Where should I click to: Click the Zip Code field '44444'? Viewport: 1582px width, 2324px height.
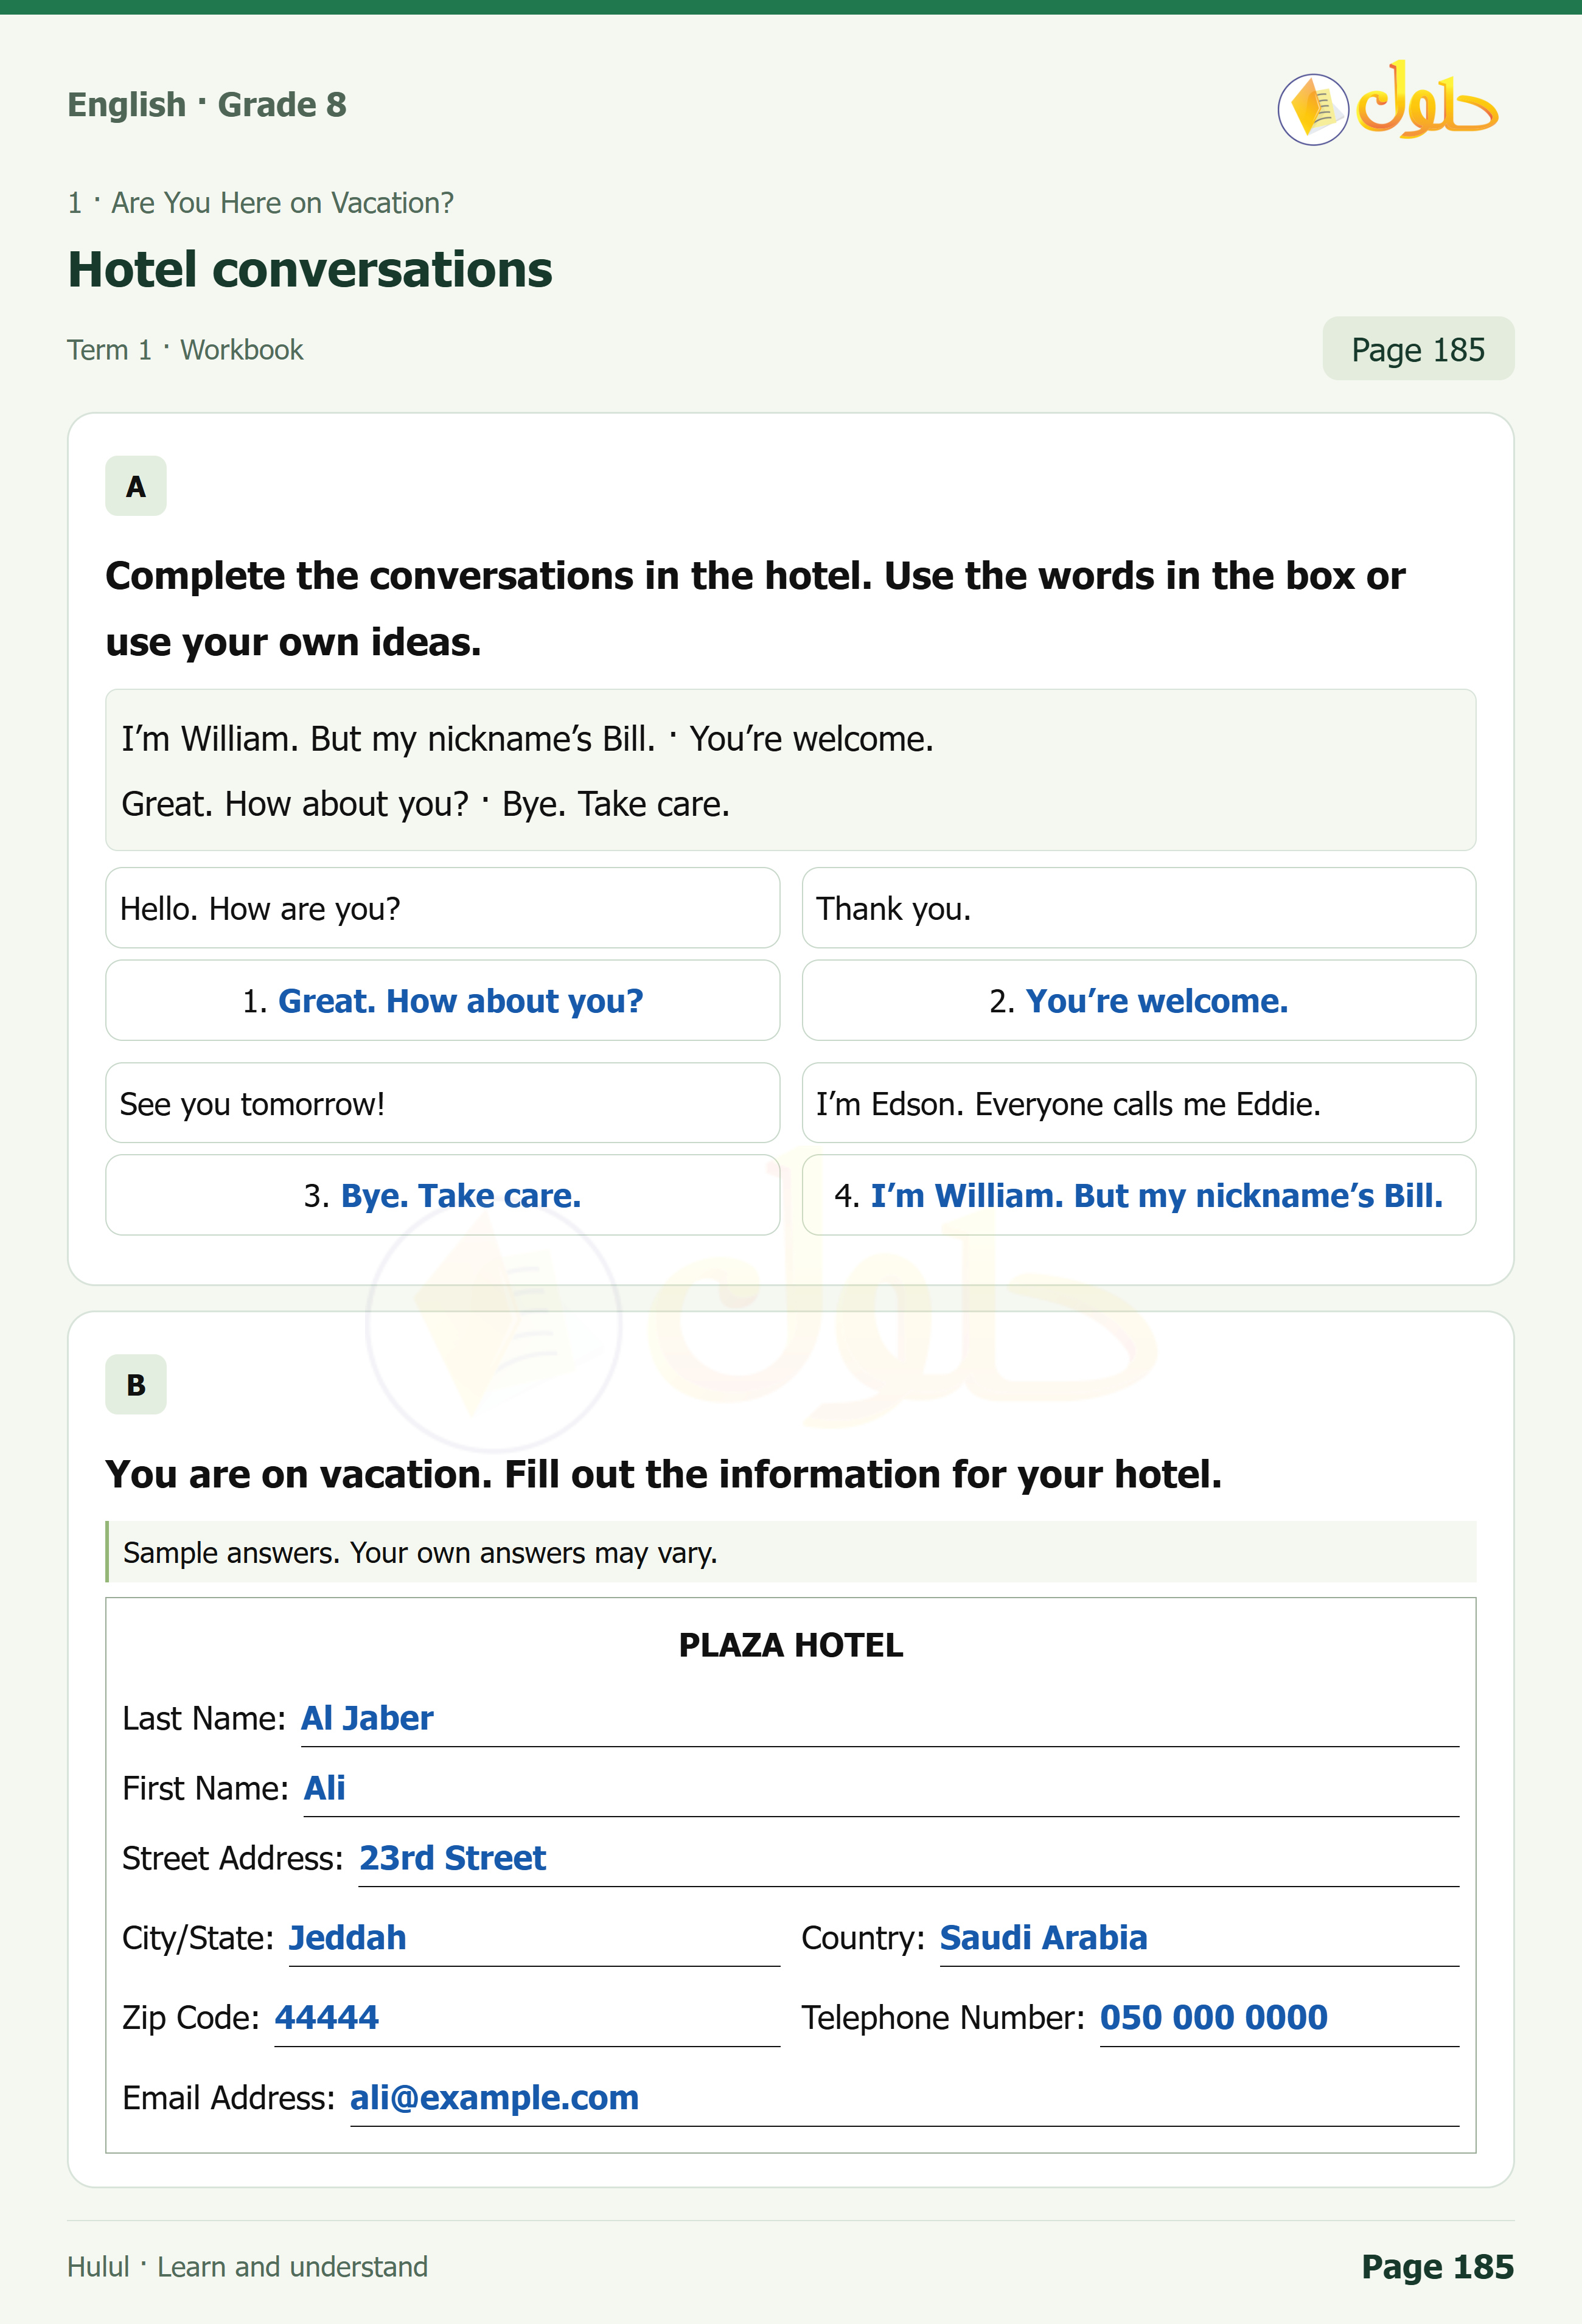pos(527,2020)
